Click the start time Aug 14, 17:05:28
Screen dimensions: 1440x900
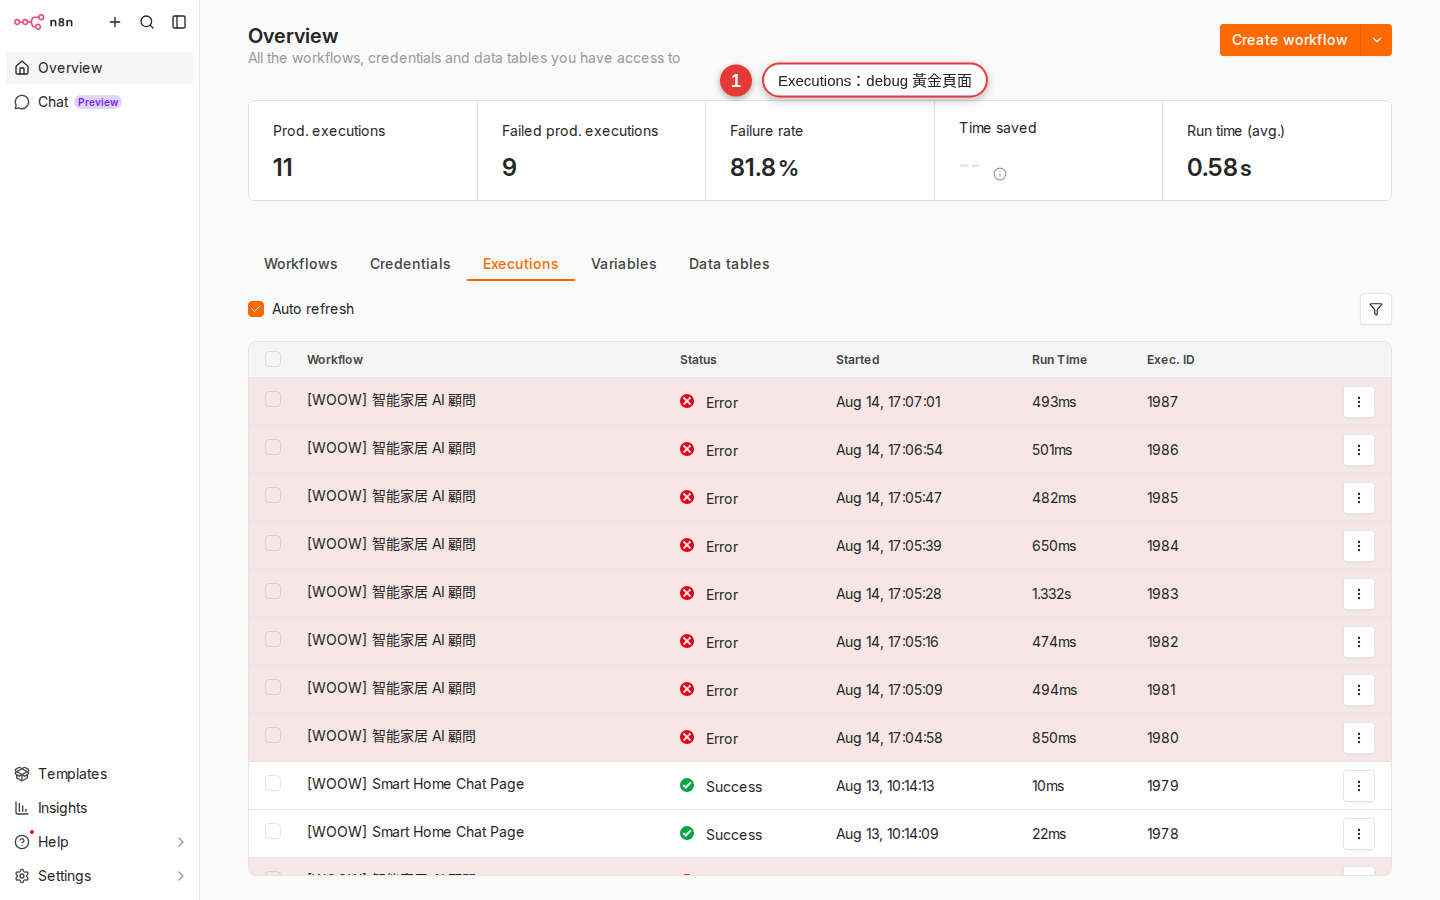[x=889, y=594]
